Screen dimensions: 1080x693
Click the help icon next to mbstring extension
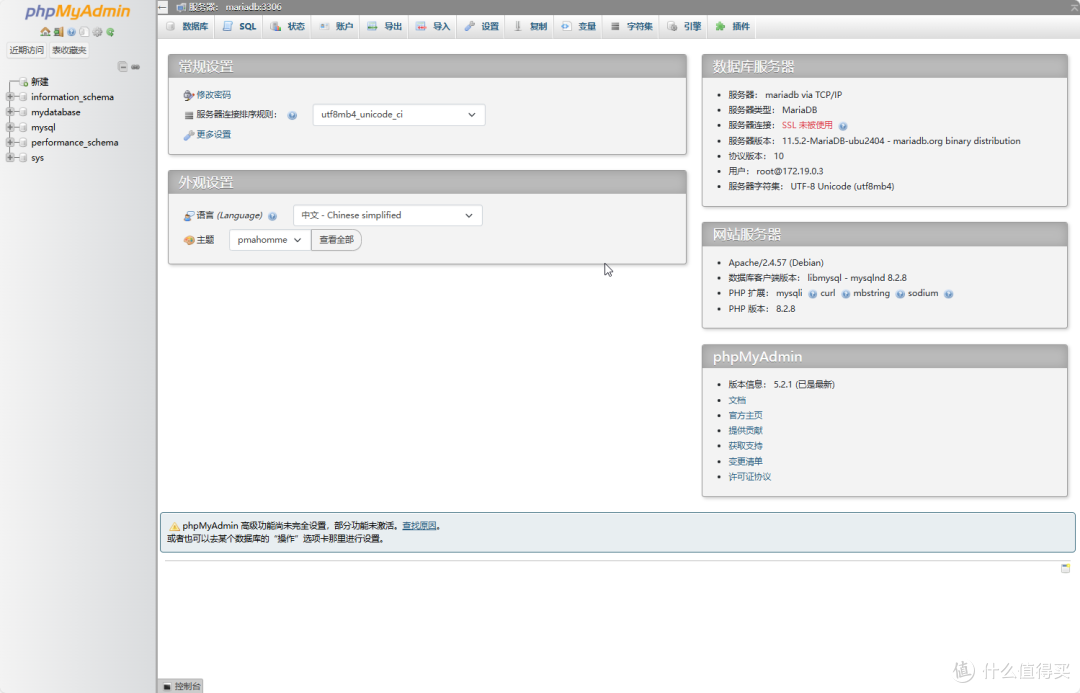(900, 293)
